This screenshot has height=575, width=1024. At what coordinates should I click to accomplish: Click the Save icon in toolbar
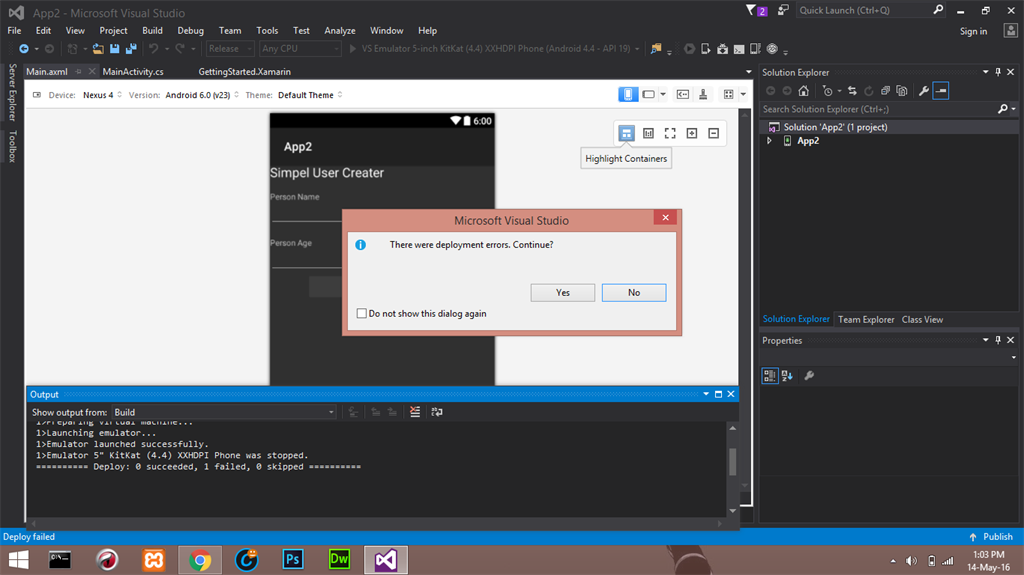[114, 48]
